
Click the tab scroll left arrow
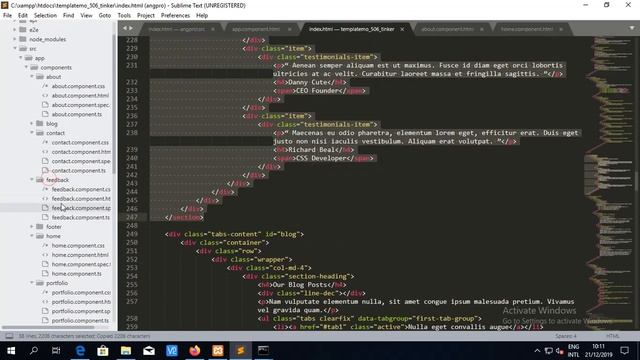tap(125, 28)
